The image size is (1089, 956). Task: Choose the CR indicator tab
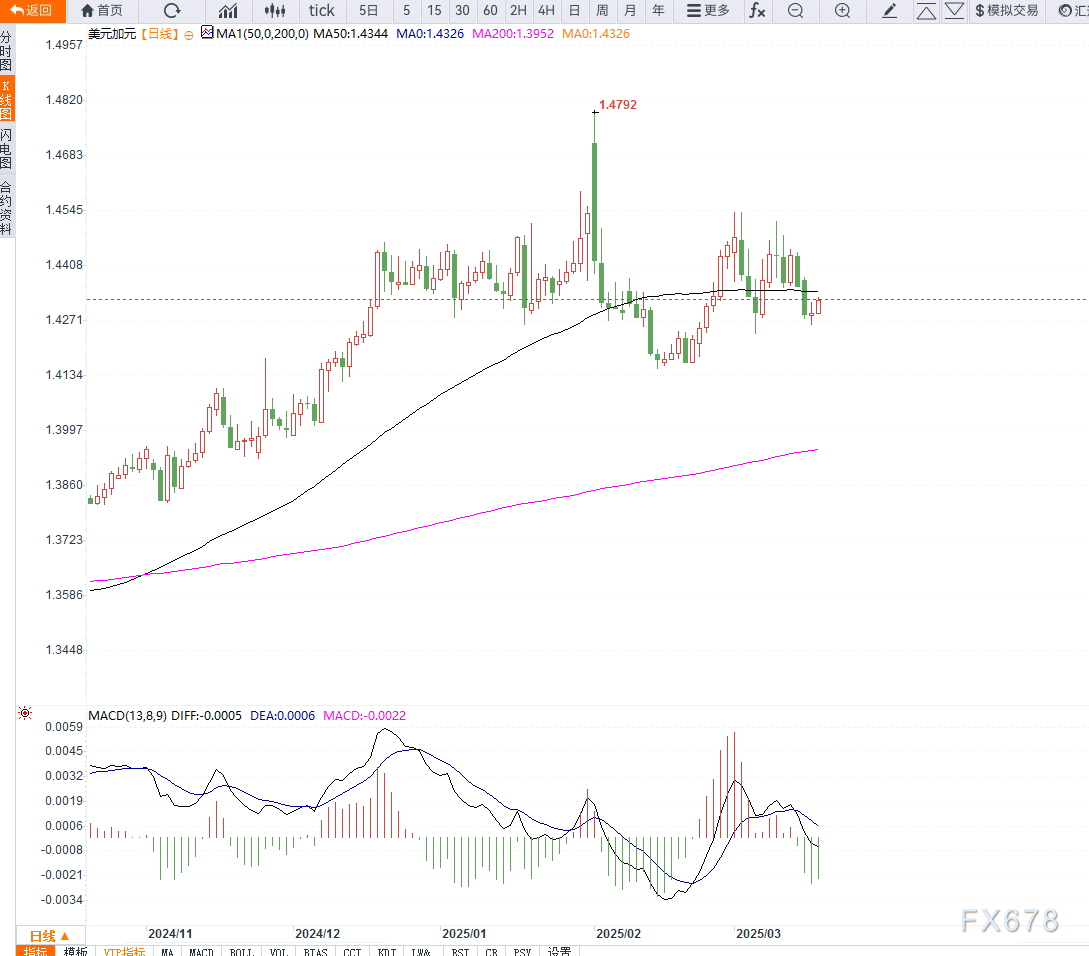pyautogui.click(x=492, y=951)
